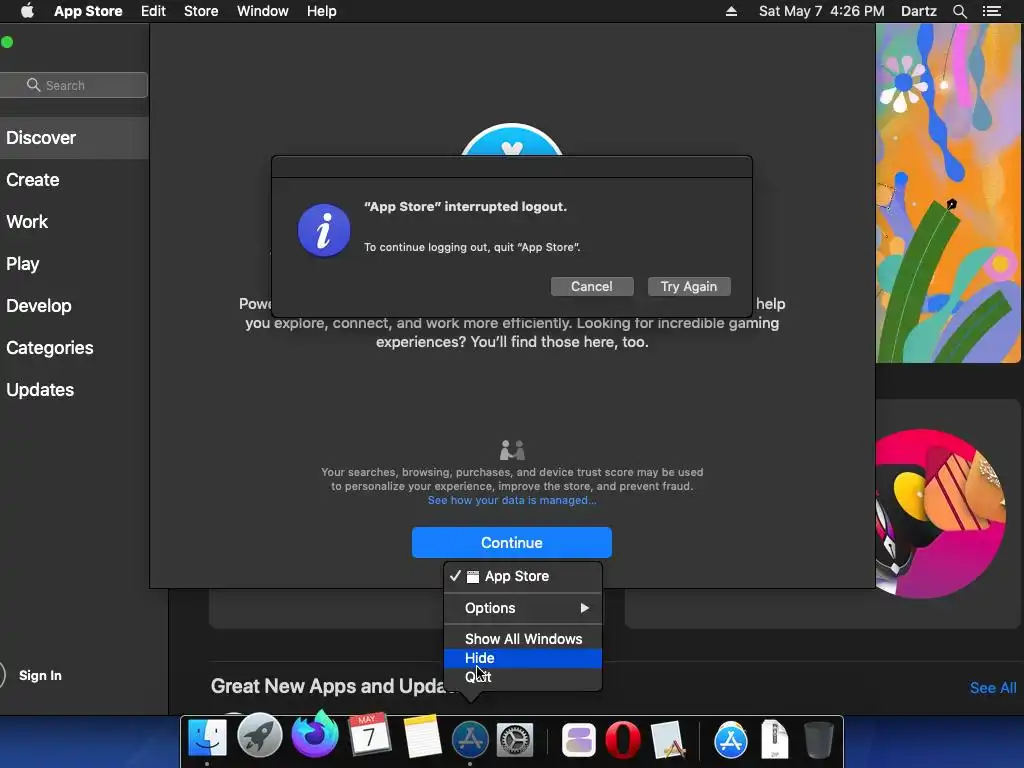Select Work in the sidebar
The width and height of the screenshot is (1024, 768).
tap(74, 222)
